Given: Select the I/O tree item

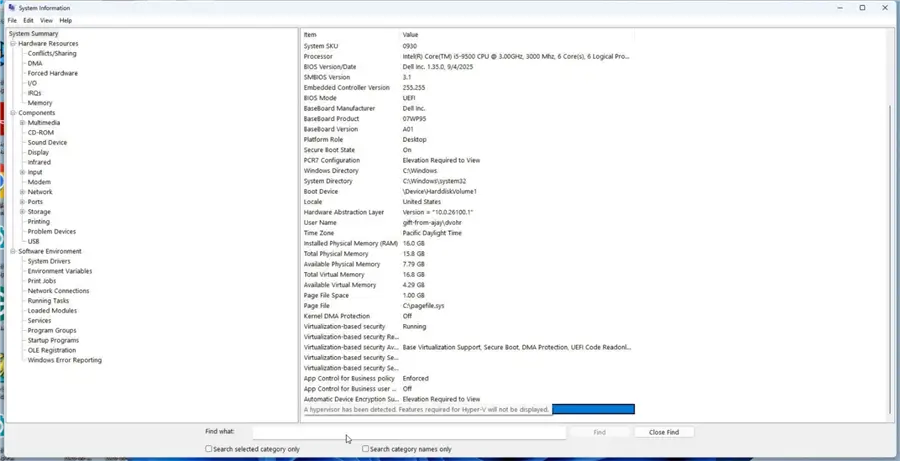Looking at the screenshot, I should coord(32,83).
